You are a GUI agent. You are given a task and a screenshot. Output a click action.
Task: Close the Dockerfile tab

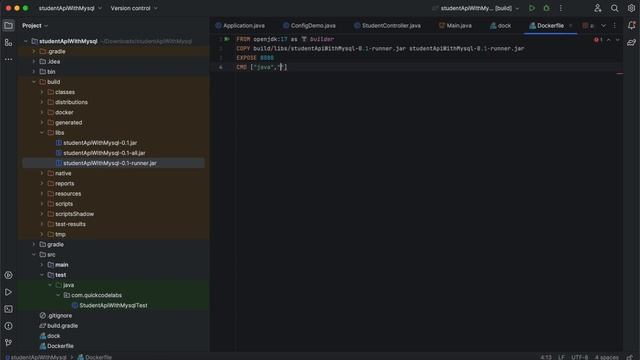point(571,25)
